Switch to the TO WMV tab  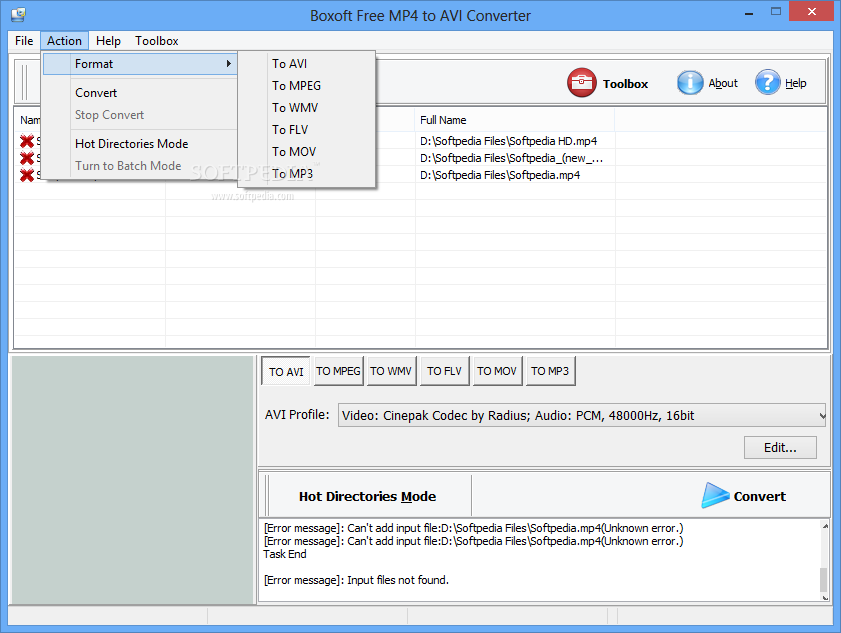pos(391,371)
